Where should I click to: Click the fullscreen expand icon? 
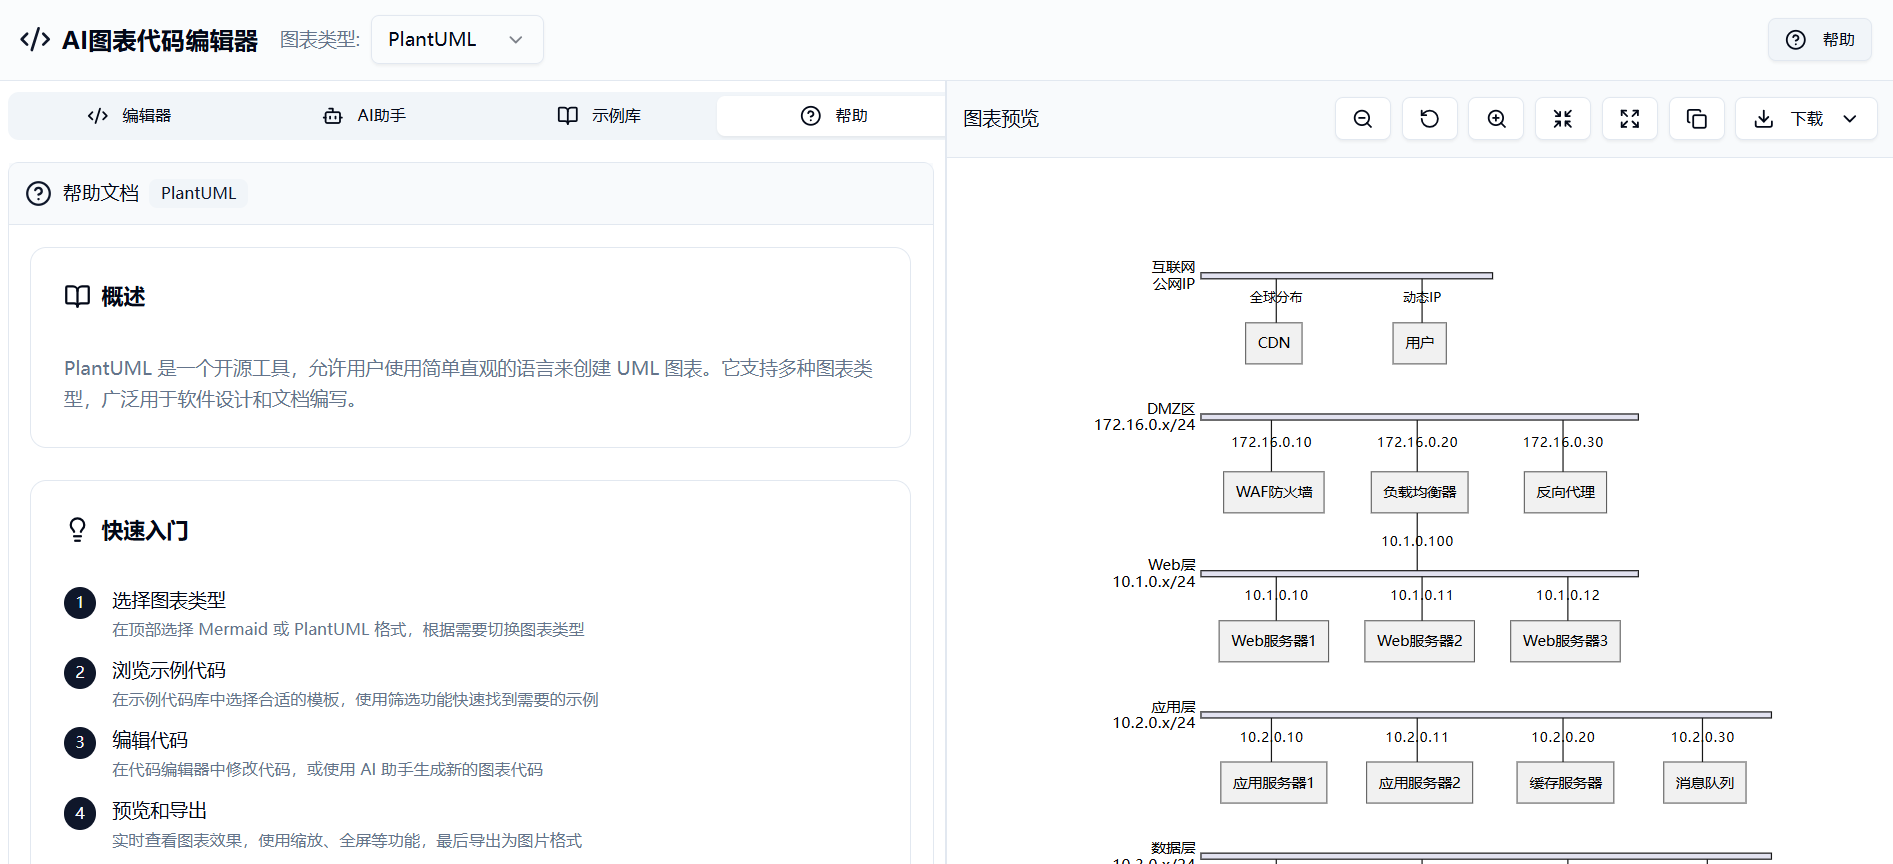(x=1630, y=119)
